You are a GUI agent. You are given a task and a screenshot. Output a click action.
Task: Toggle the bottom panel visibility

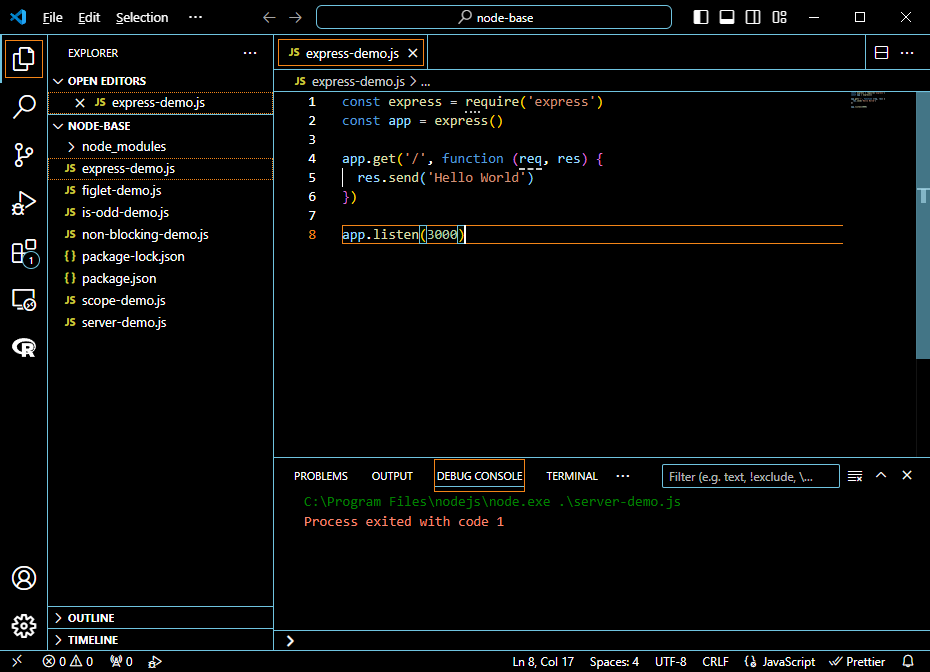point(727,17)
